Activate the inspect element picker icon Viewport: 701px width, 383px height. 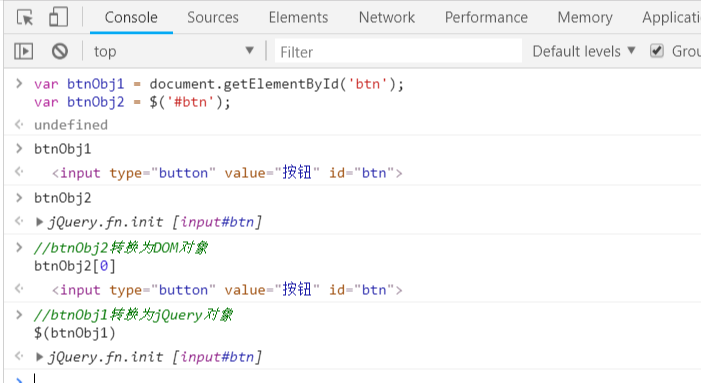pyautogui.click(x=25, y=17)
